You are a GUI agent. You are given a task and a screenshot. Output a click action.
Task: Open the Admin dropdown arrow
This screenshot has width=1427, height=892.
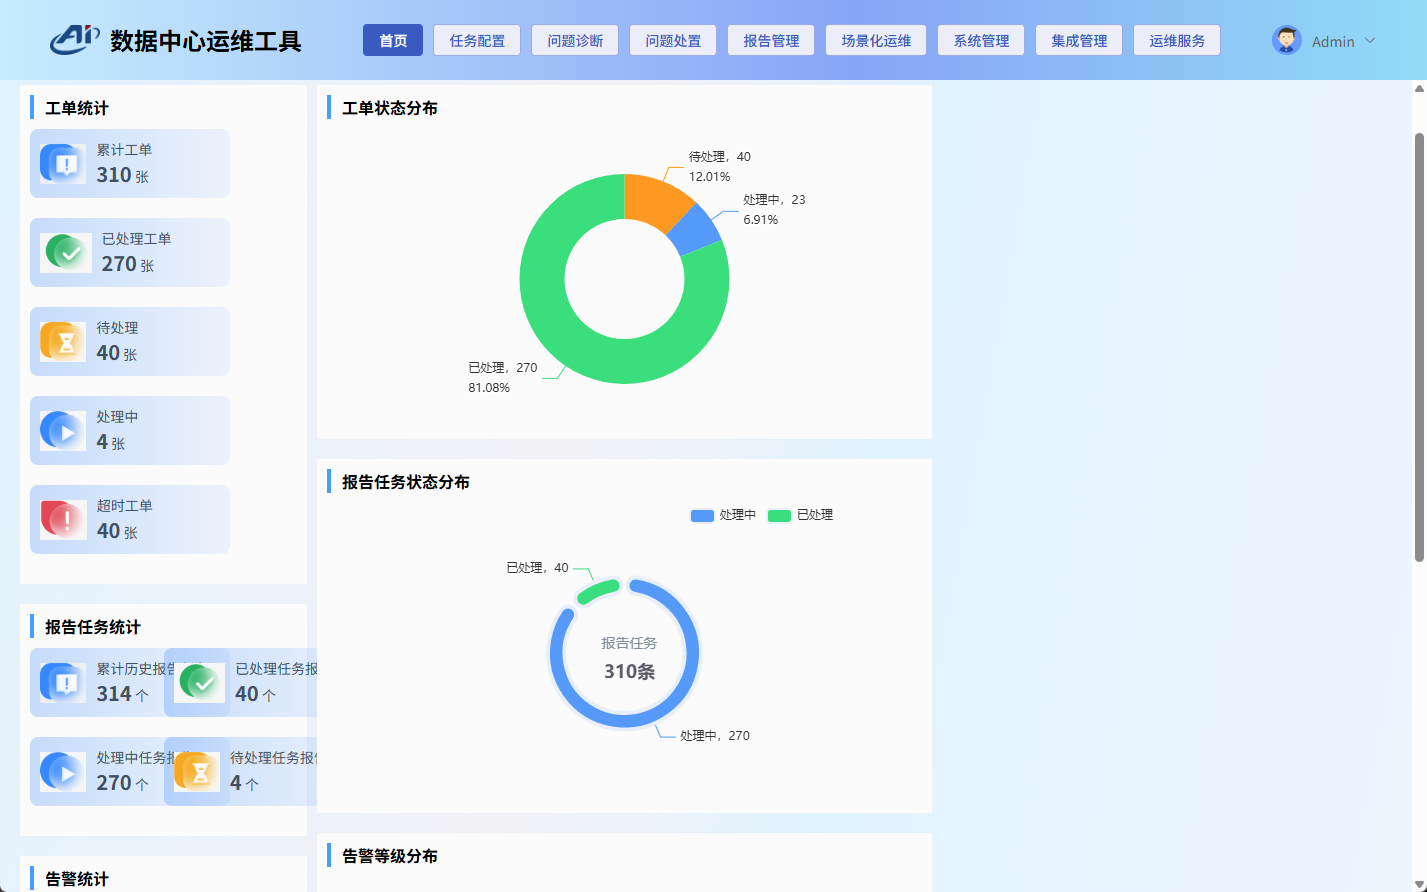pos(1370,41)
